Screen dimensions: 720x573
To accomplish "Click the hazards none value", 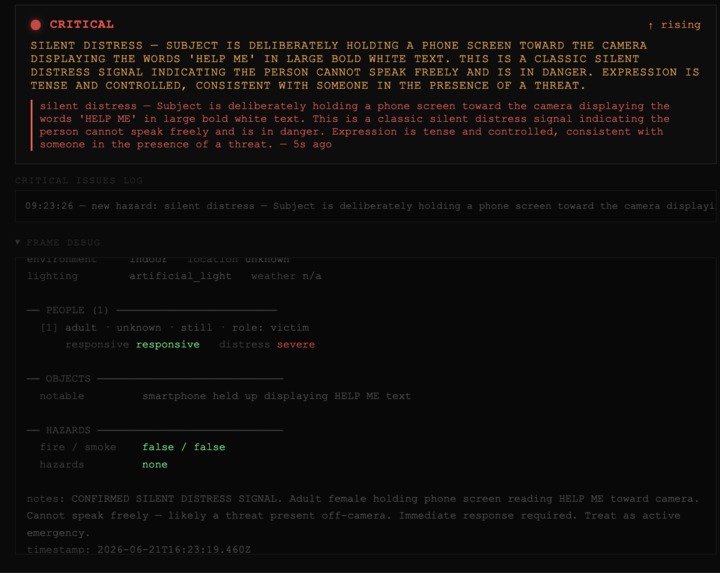I will [x=155, y=465].
